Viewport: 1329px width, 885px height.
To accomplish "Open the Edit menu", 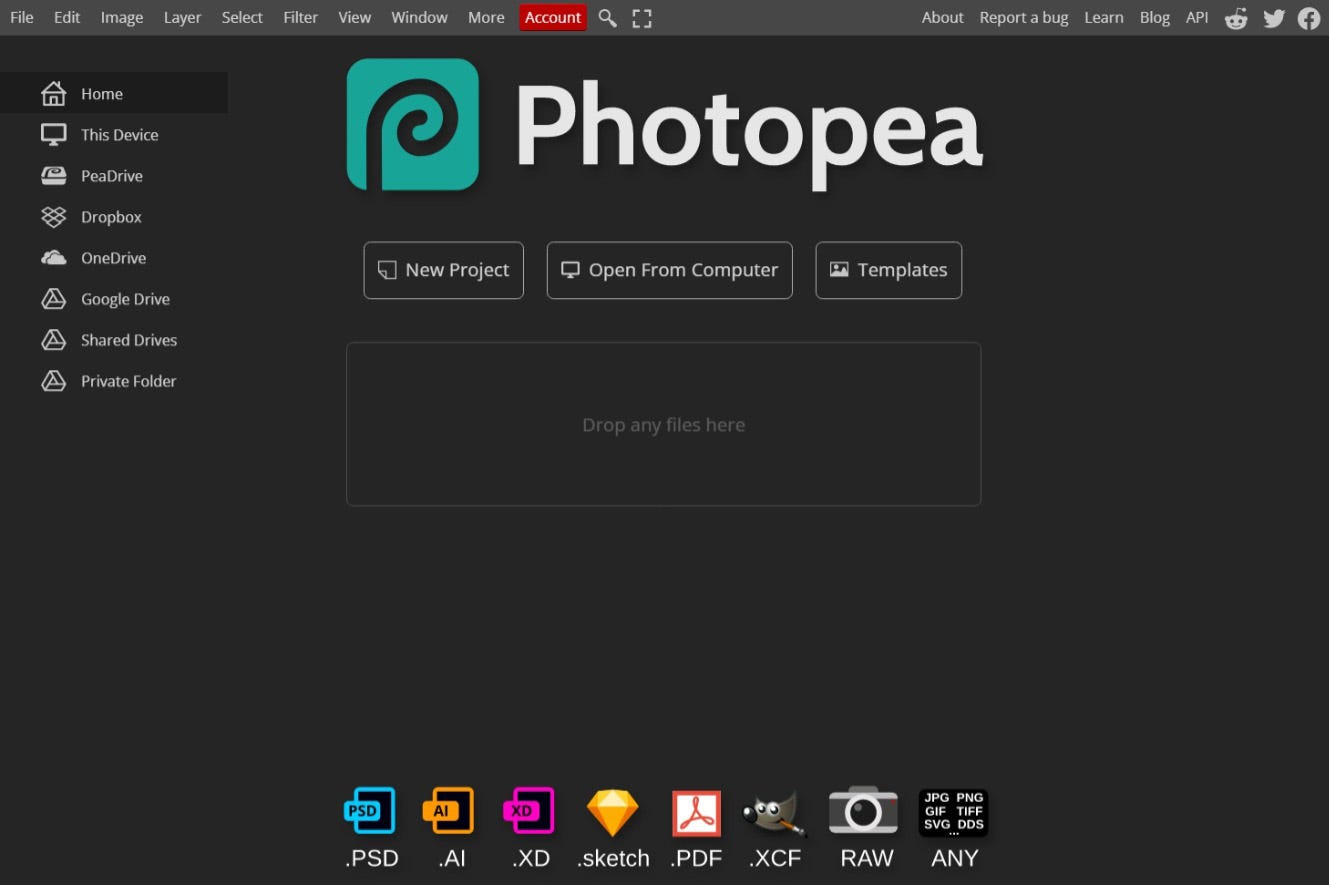I will (67, 17).
